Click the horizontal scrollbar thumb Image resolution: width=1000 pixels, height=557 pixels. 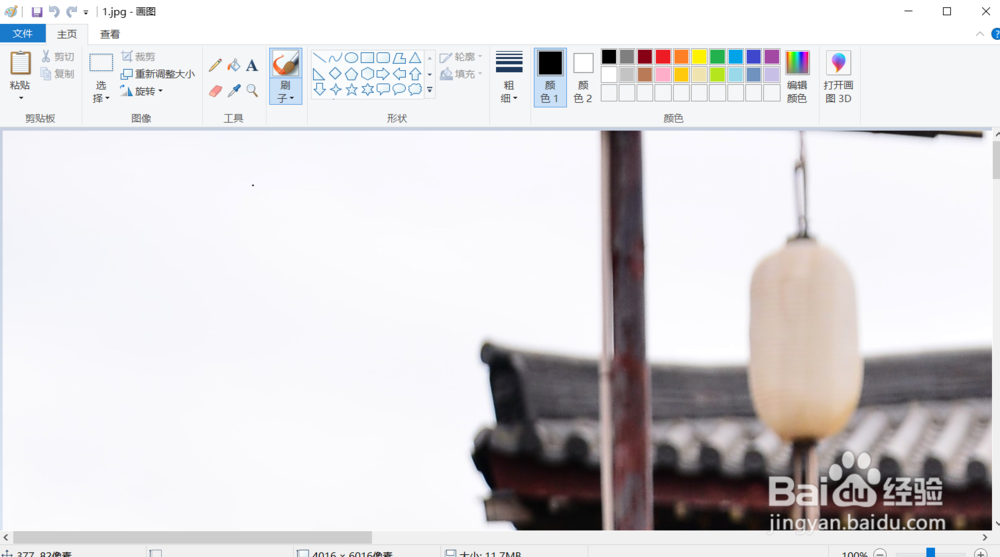[192, 537]
